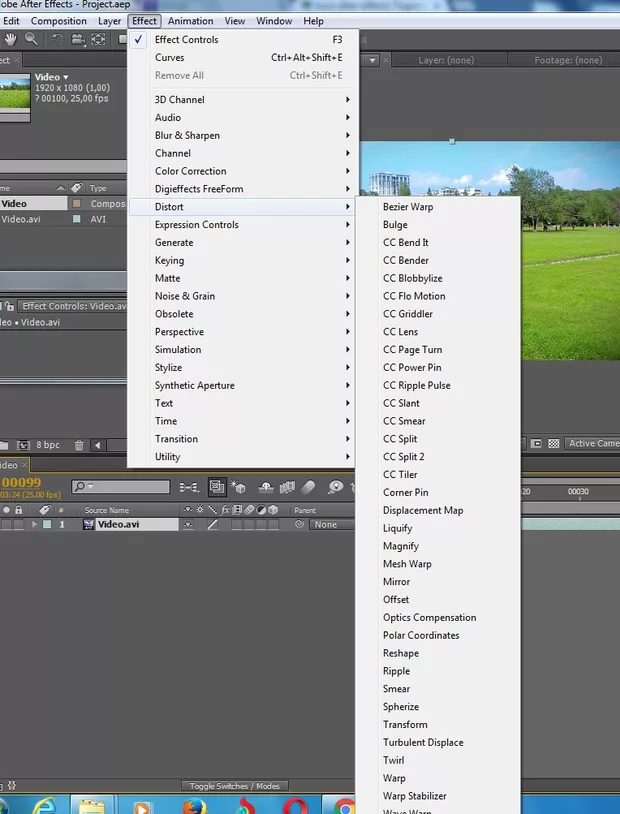Screen dimensions: 620x814
Task: Expand the Video.avi layer properties triangle
Action: pos(35,525)
